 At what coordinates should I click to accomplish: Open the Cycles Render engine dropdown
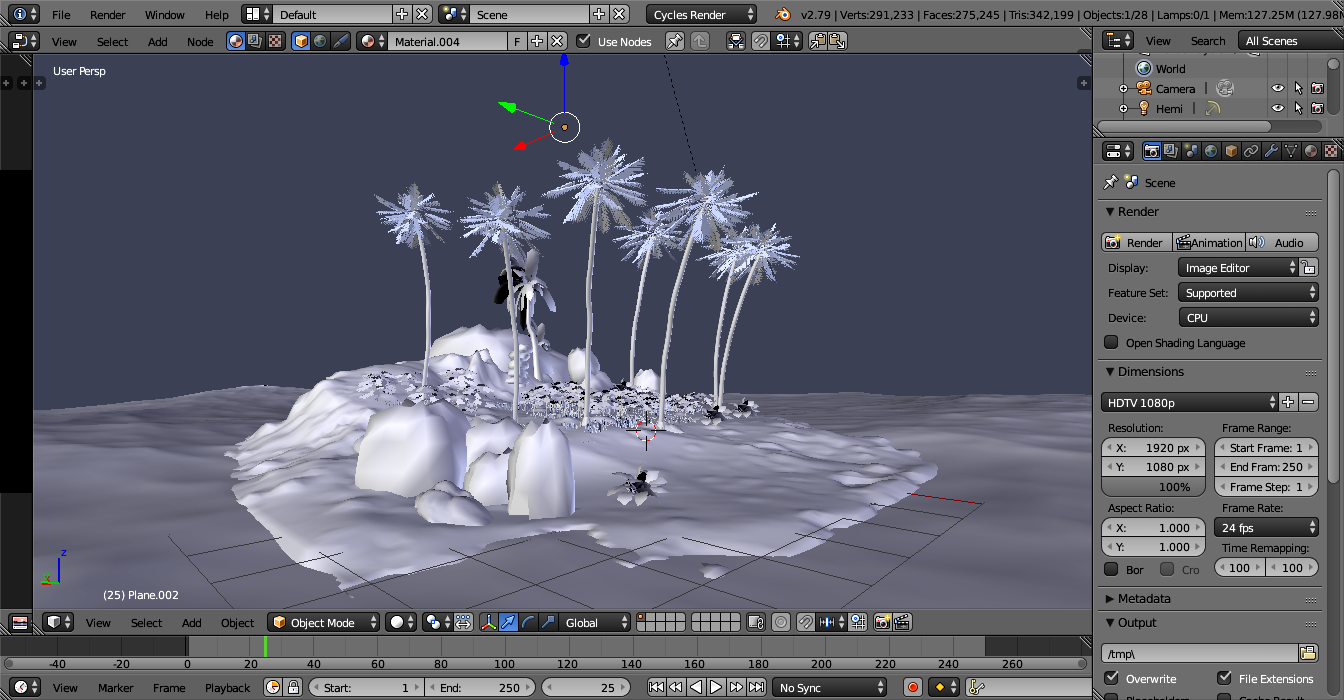[x=703, y=15]
